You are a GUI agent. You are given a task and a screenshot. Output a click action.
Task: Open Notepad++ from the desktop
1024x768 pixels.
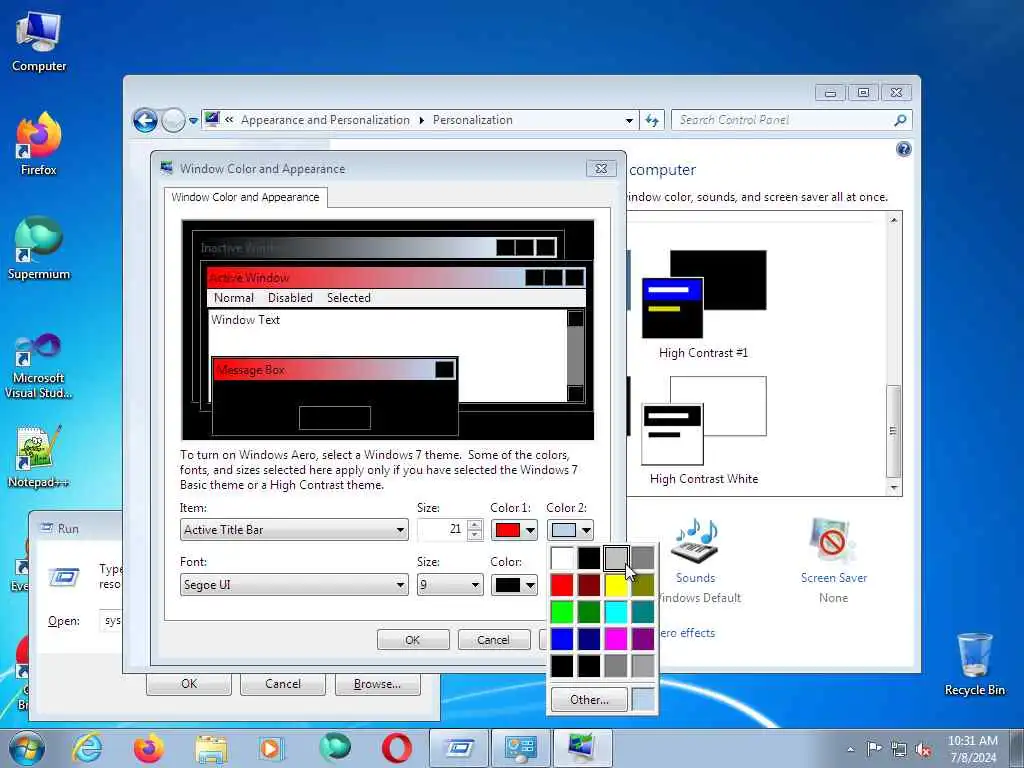(39, 456)
